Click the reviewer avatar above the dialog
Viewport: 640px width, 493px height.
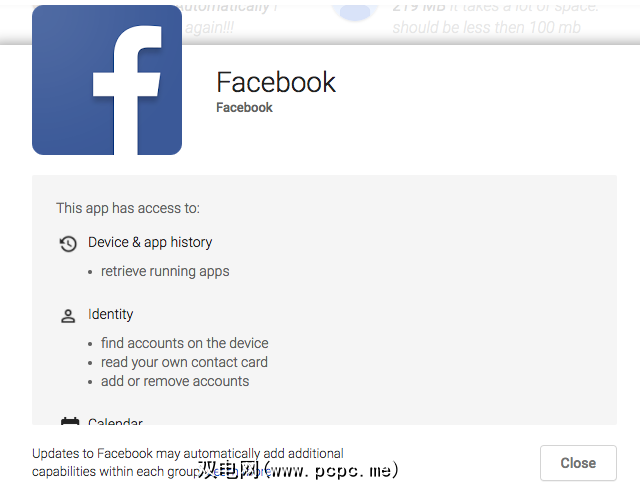click(x=354, y=12)
